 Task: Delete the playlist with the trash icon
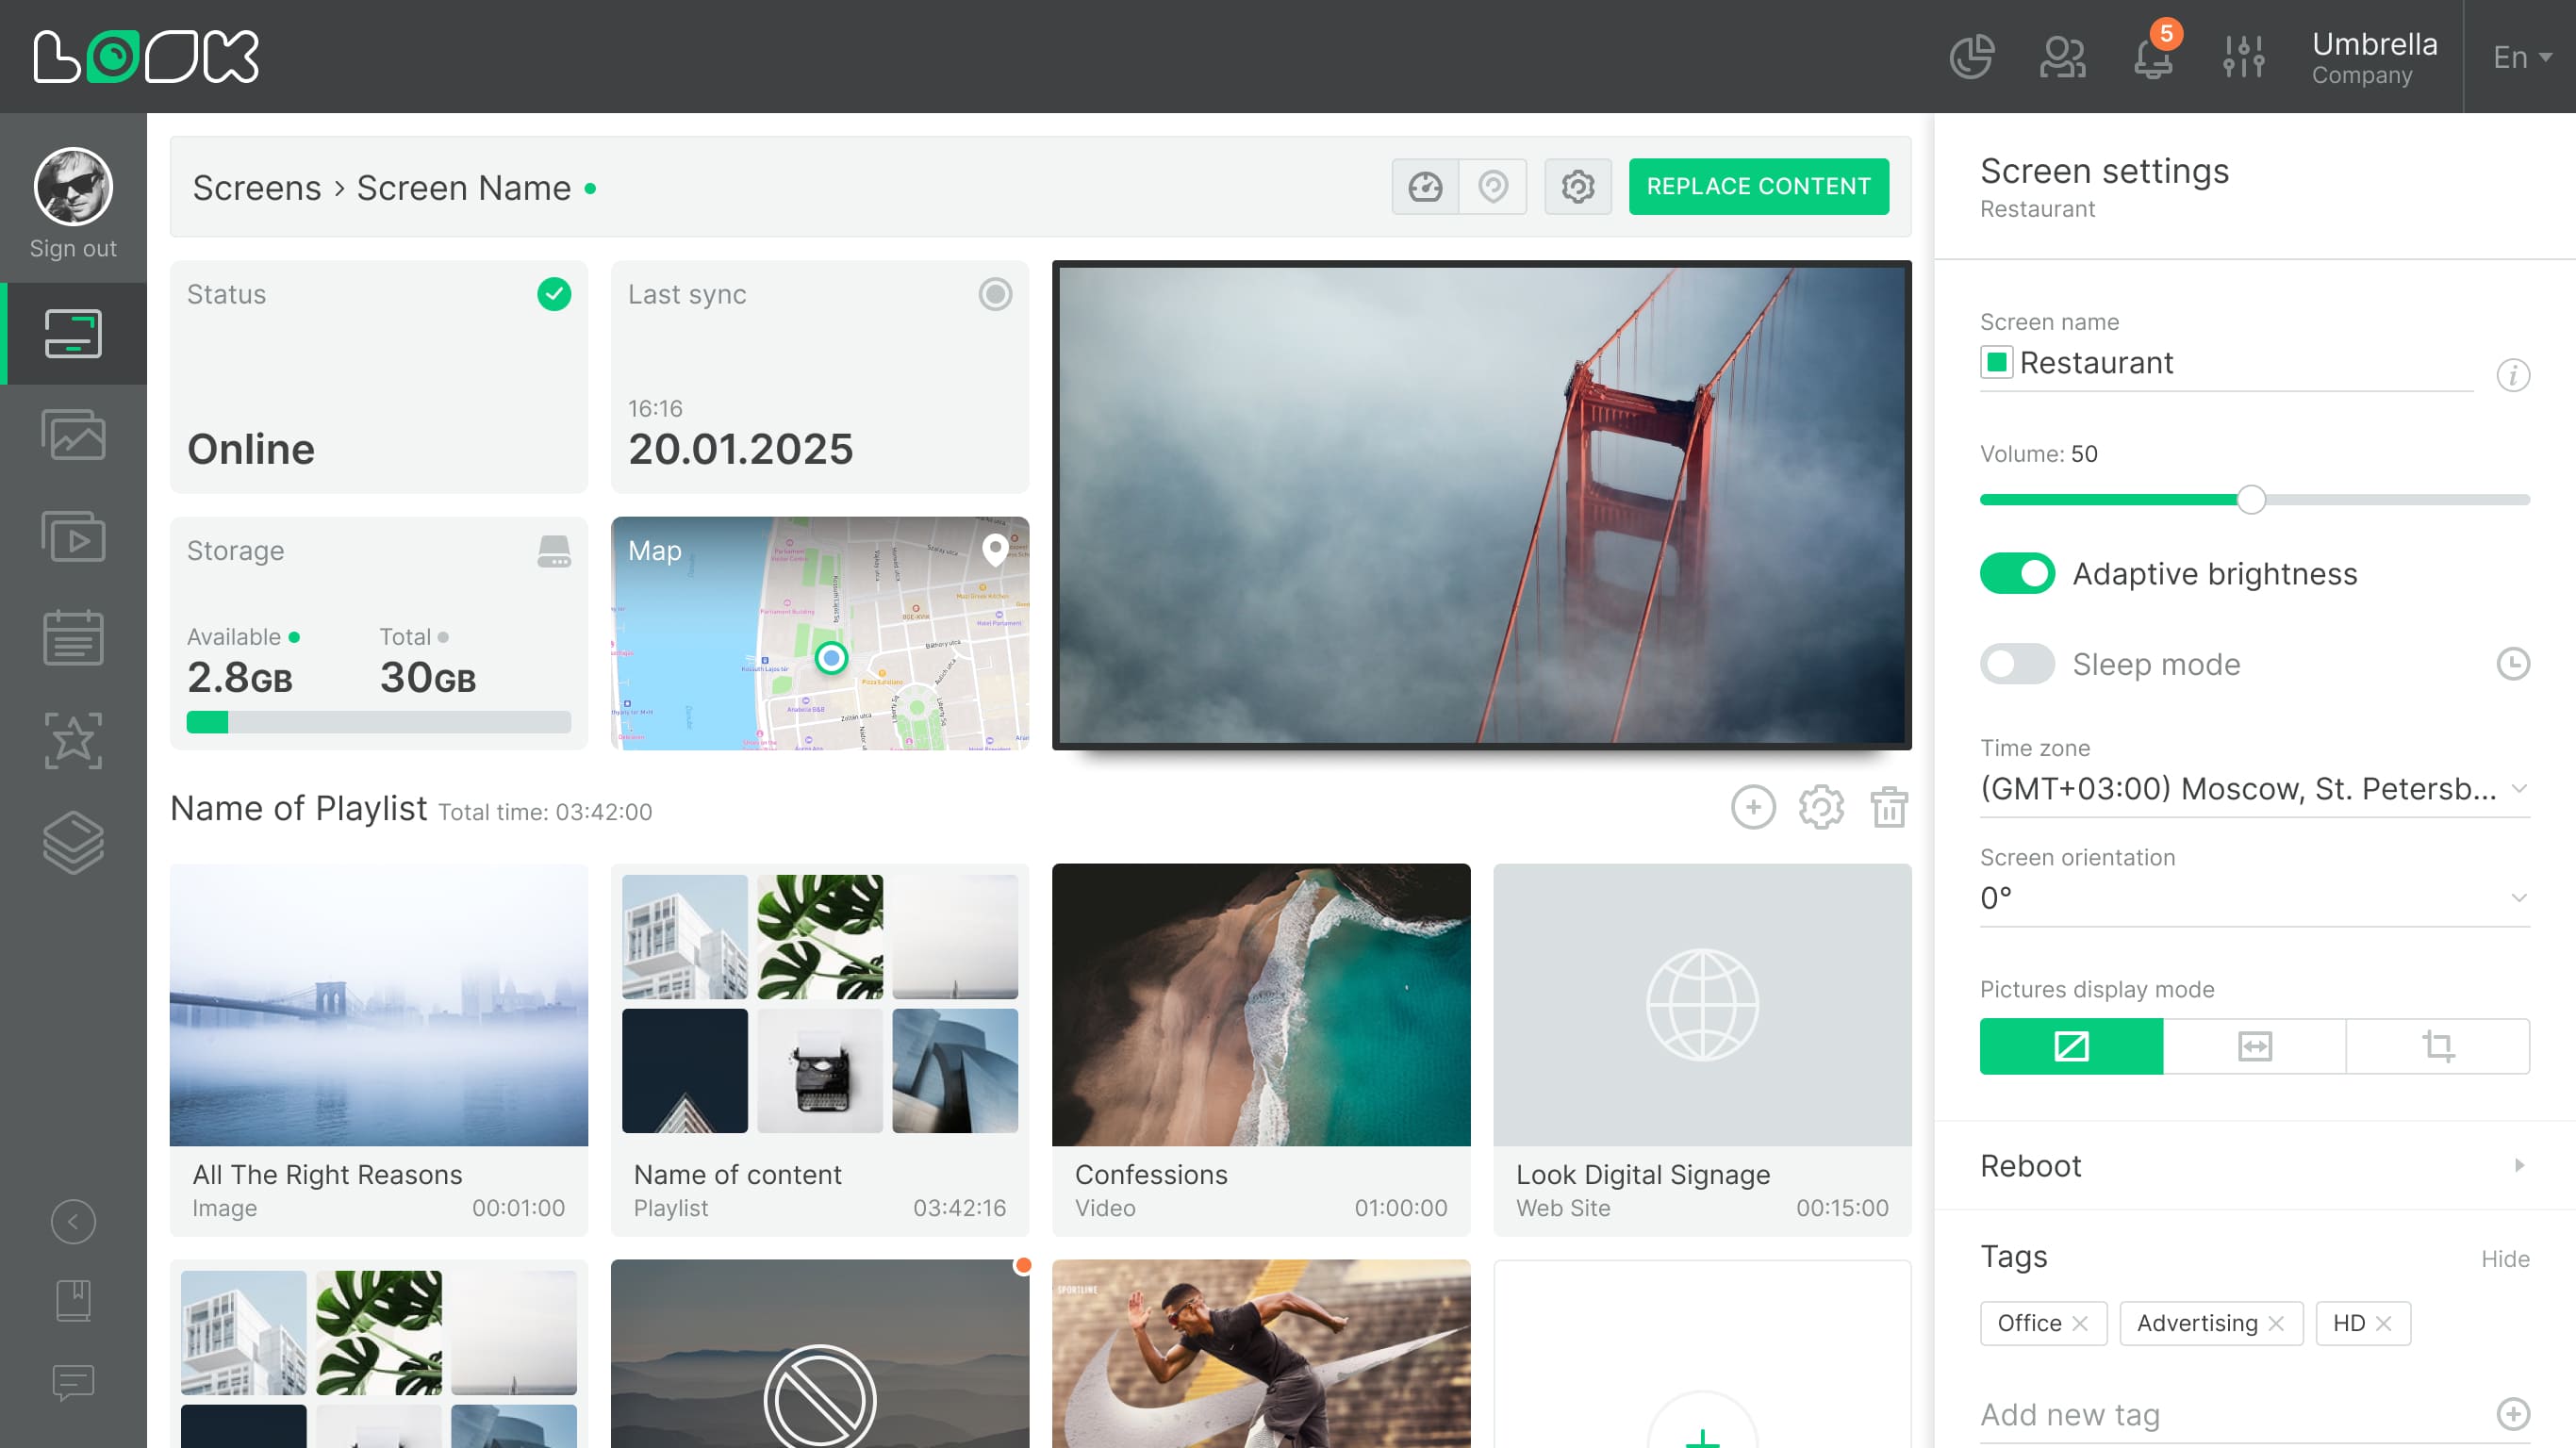click(x=1888, y=807)
